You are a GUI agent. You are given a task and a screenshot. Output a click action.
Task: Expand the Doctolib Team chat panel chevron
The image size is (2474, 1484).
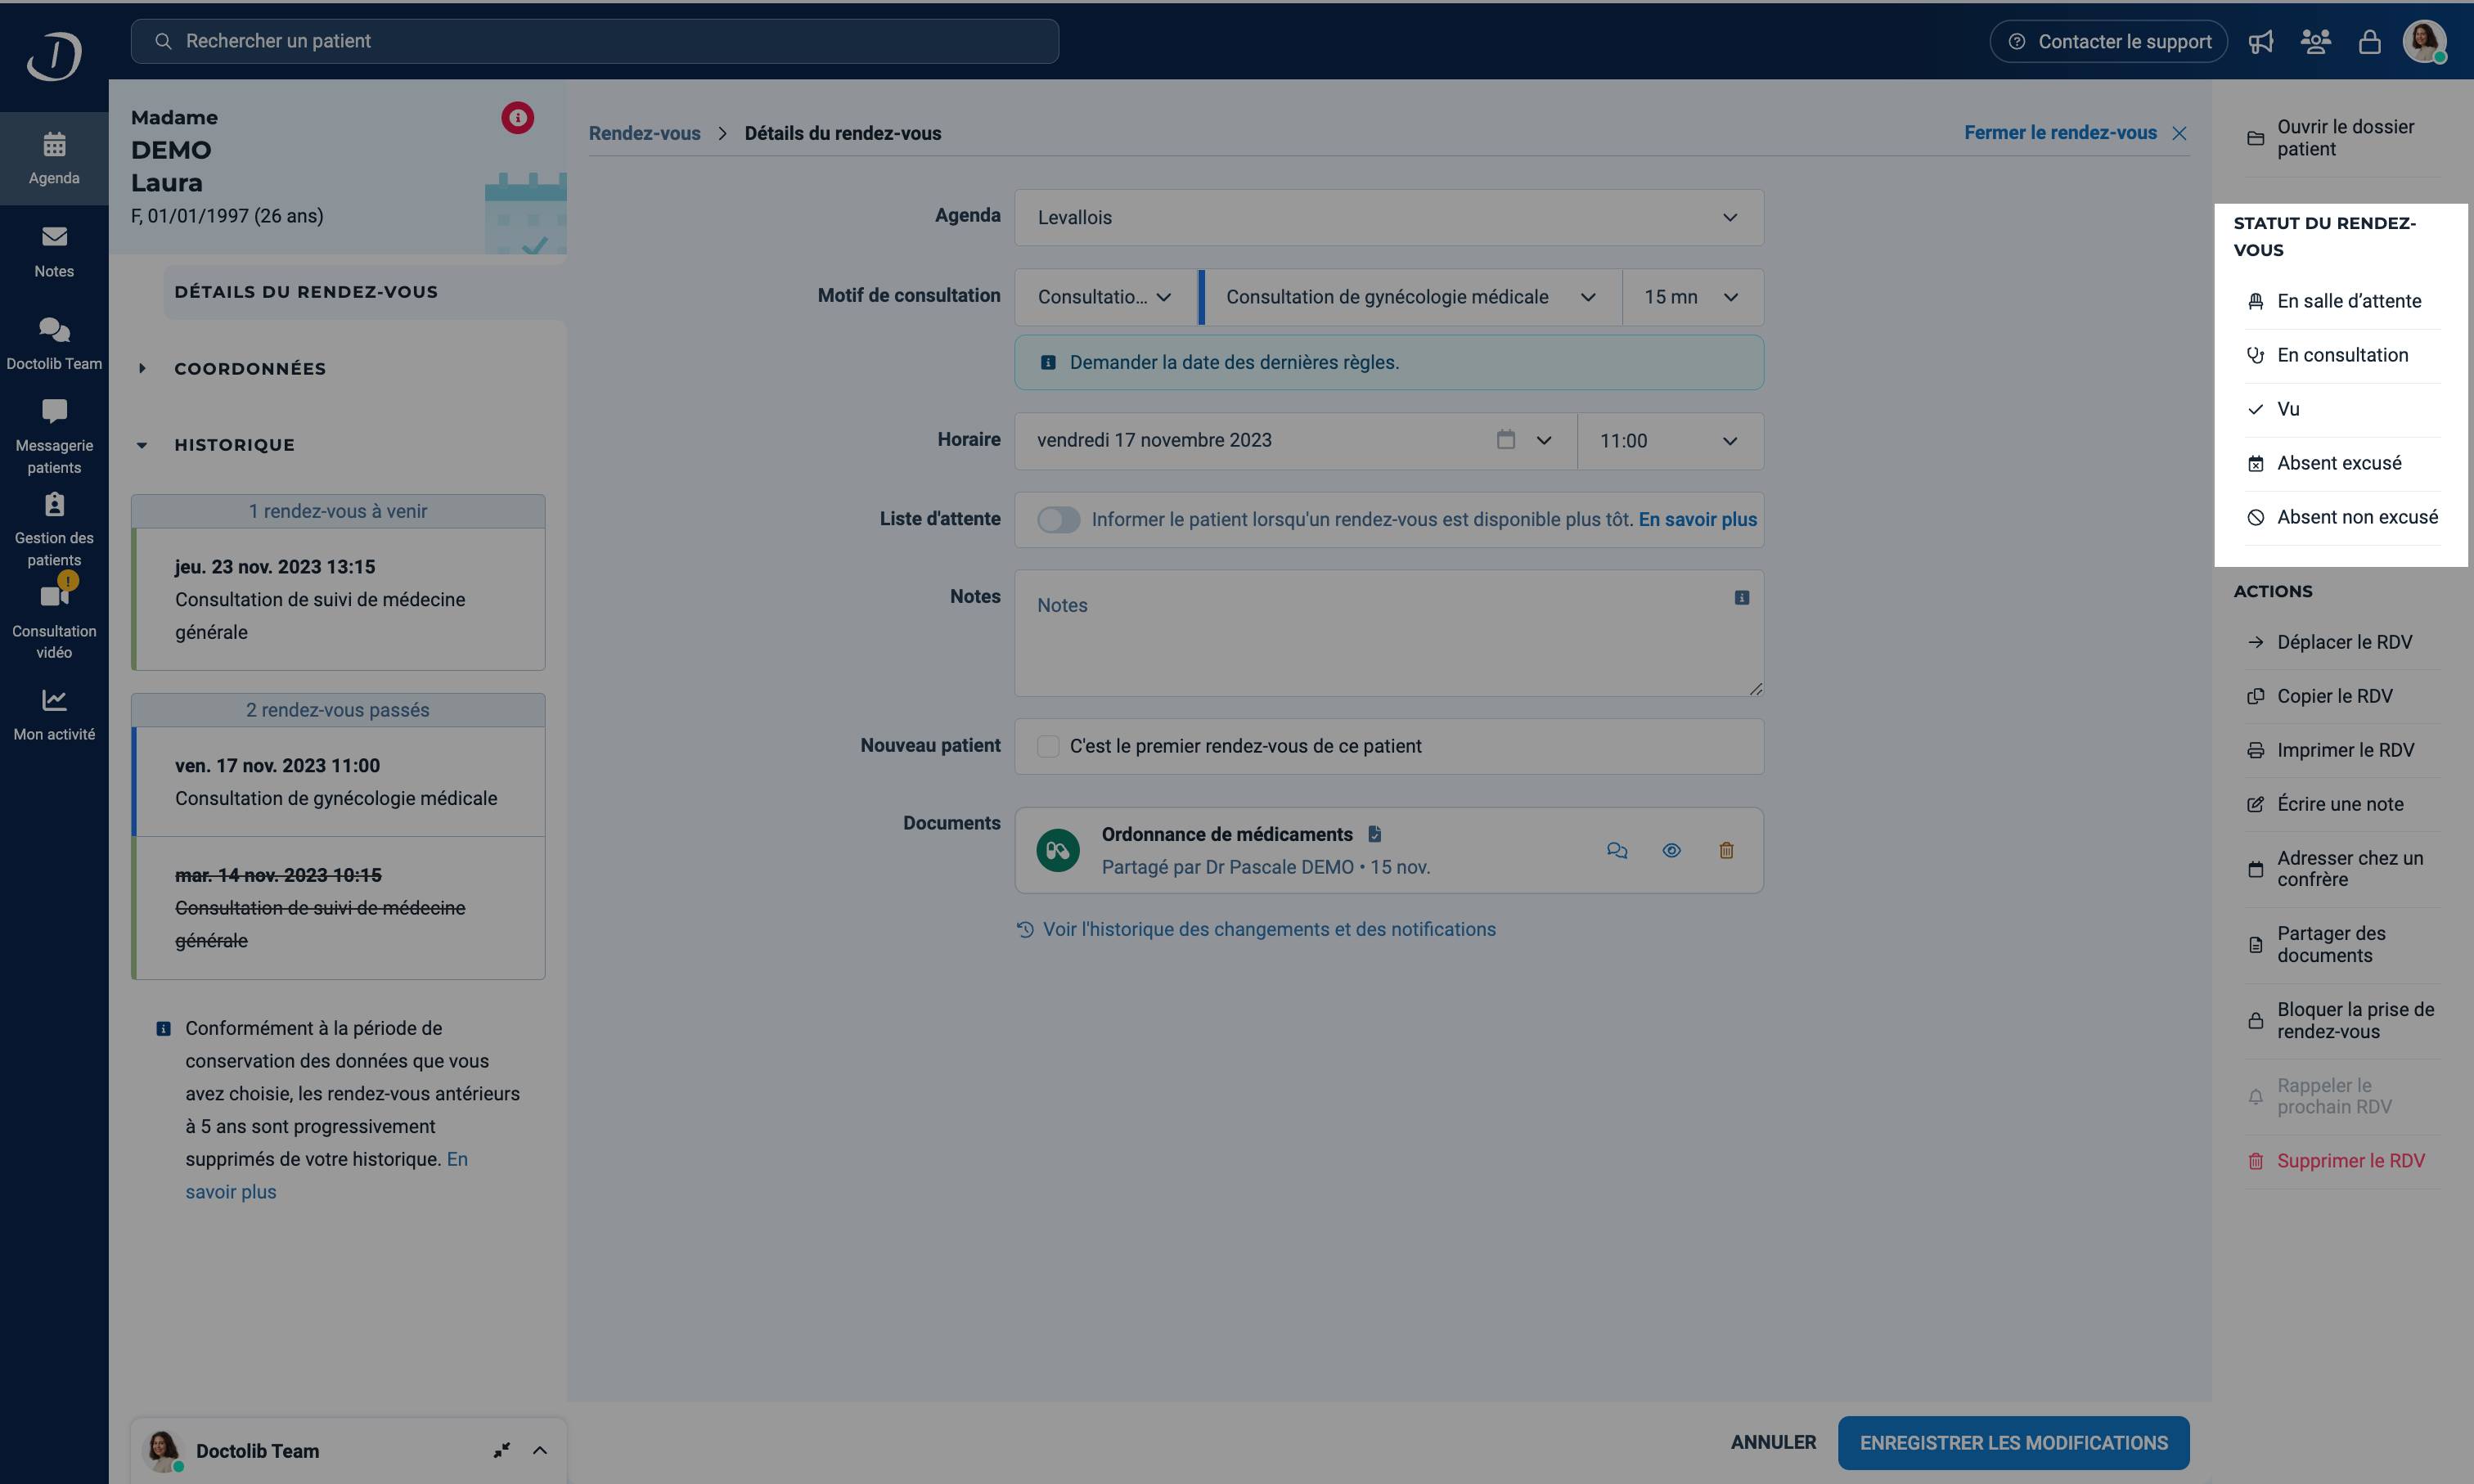pos(540,1450)
